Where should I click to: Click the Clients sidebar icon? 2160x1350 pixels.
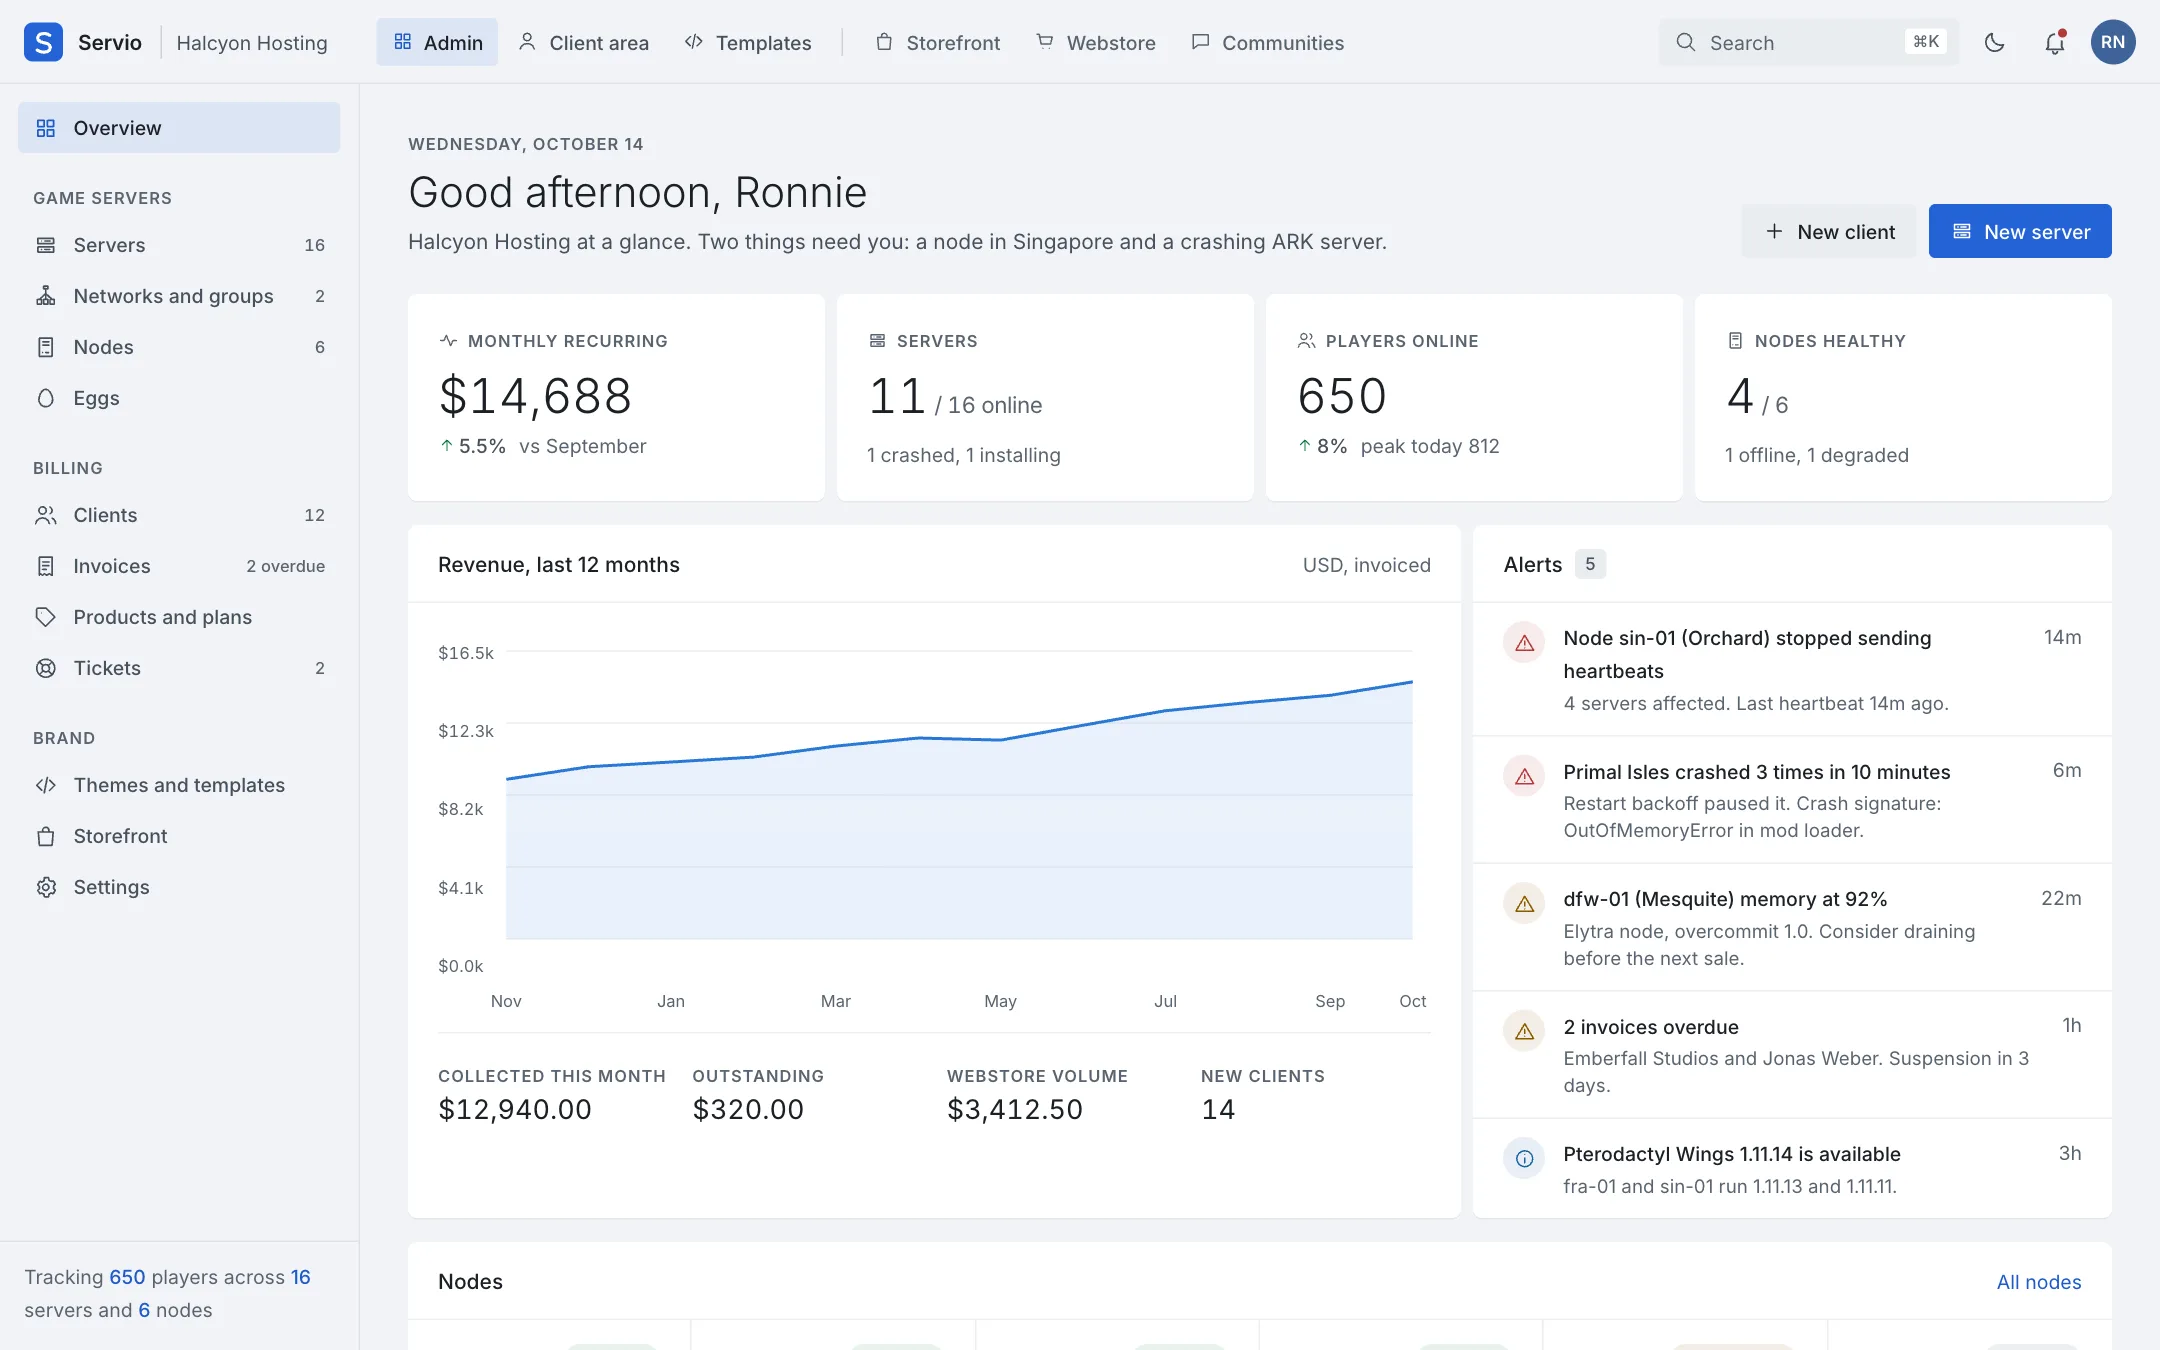pos(46,515)
